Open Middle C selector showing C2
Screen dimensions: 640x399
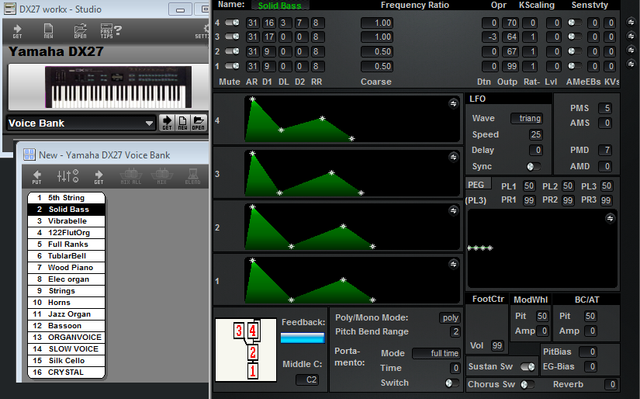[307, 380]
